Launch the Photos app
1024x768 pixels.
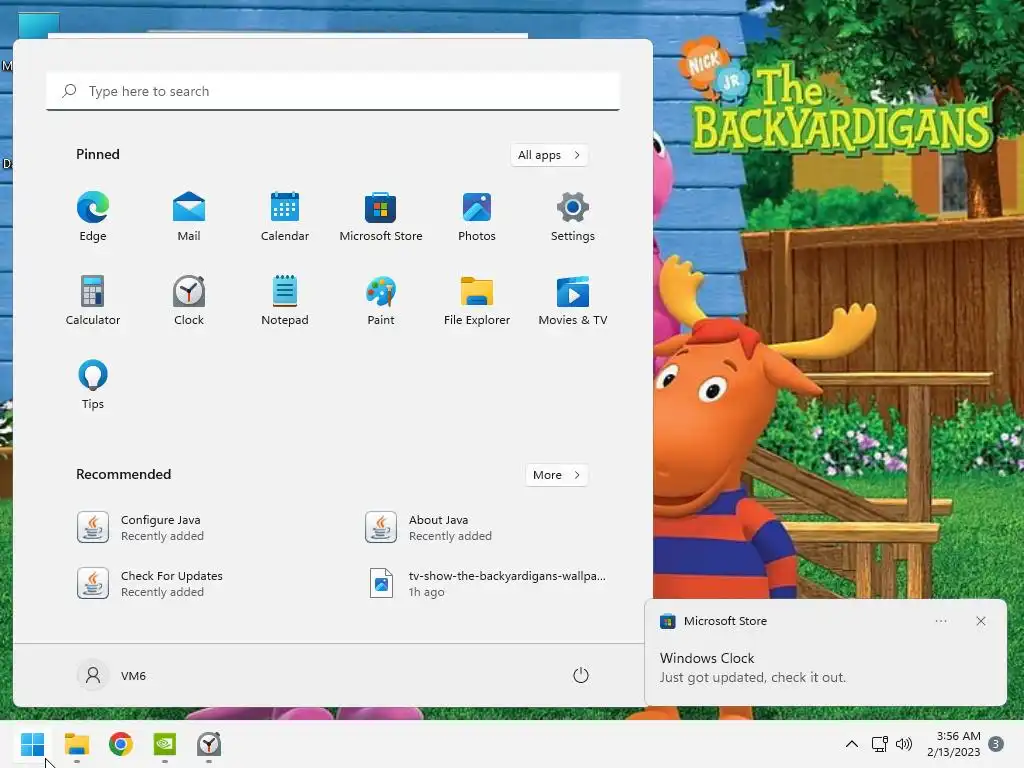tap(477, 217)
